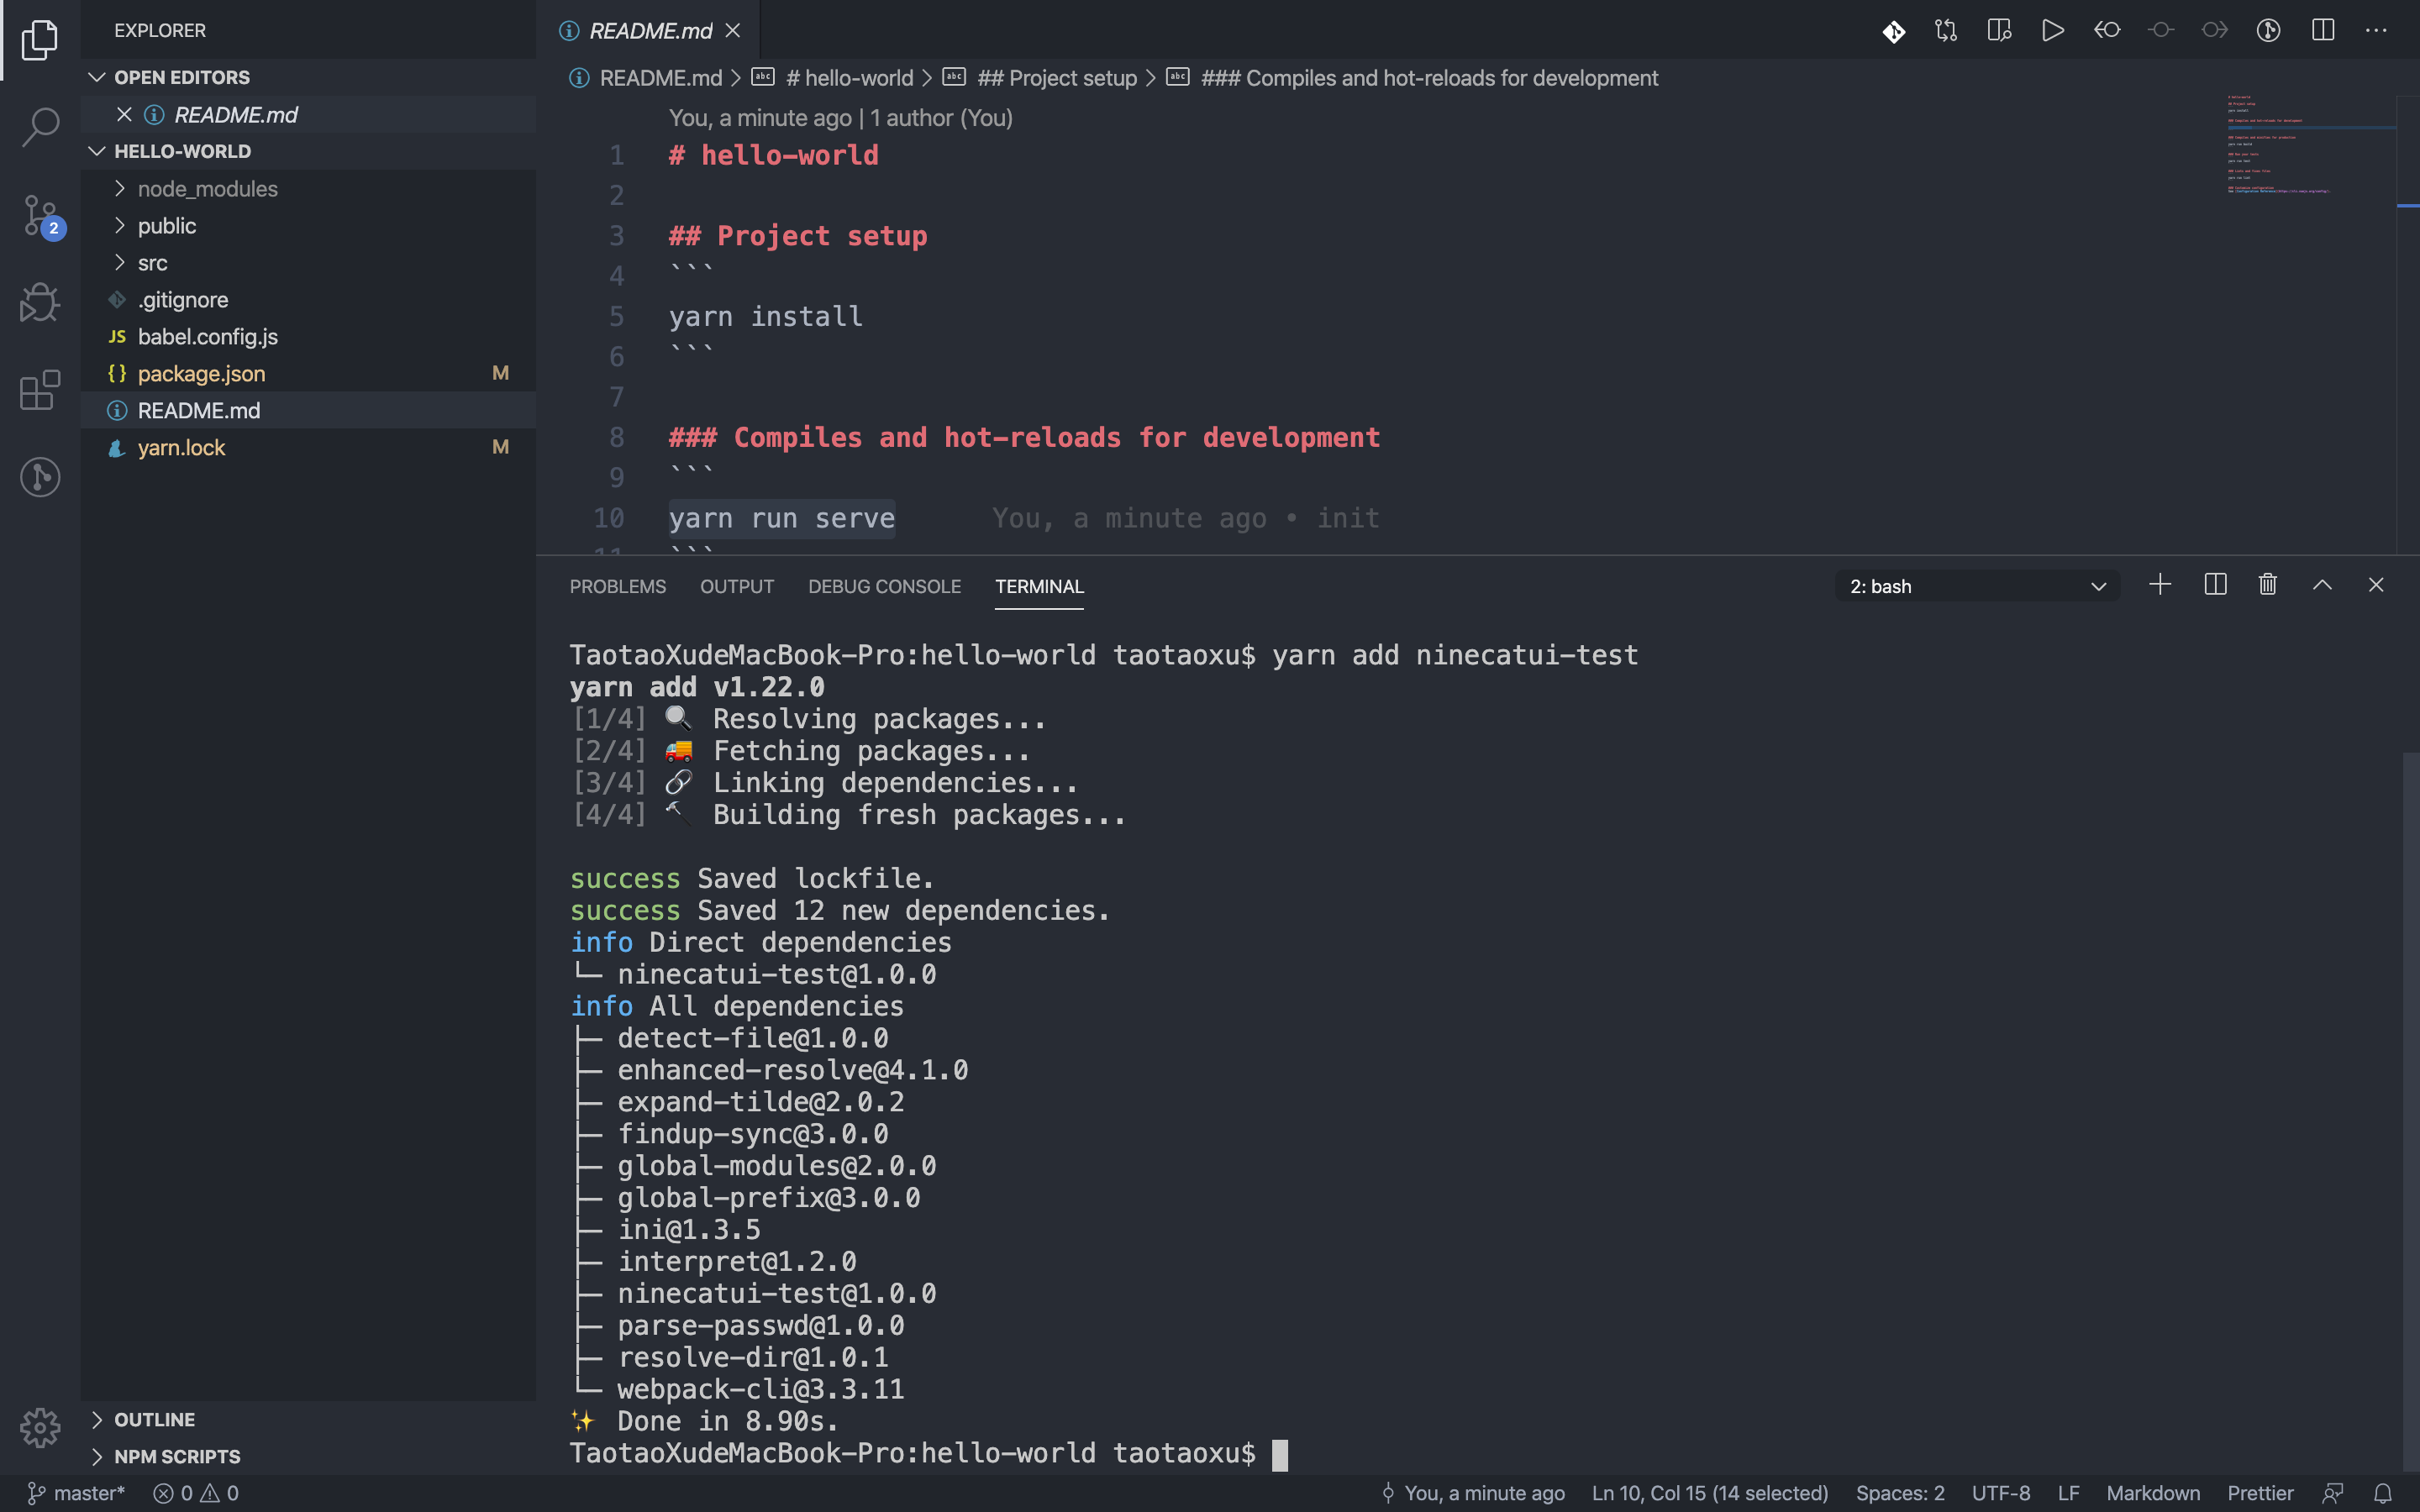Click the Compiles and hot-reloads breadcrumb
The width and height of the screenshot is (2420, 1512).
(1429, 78)
